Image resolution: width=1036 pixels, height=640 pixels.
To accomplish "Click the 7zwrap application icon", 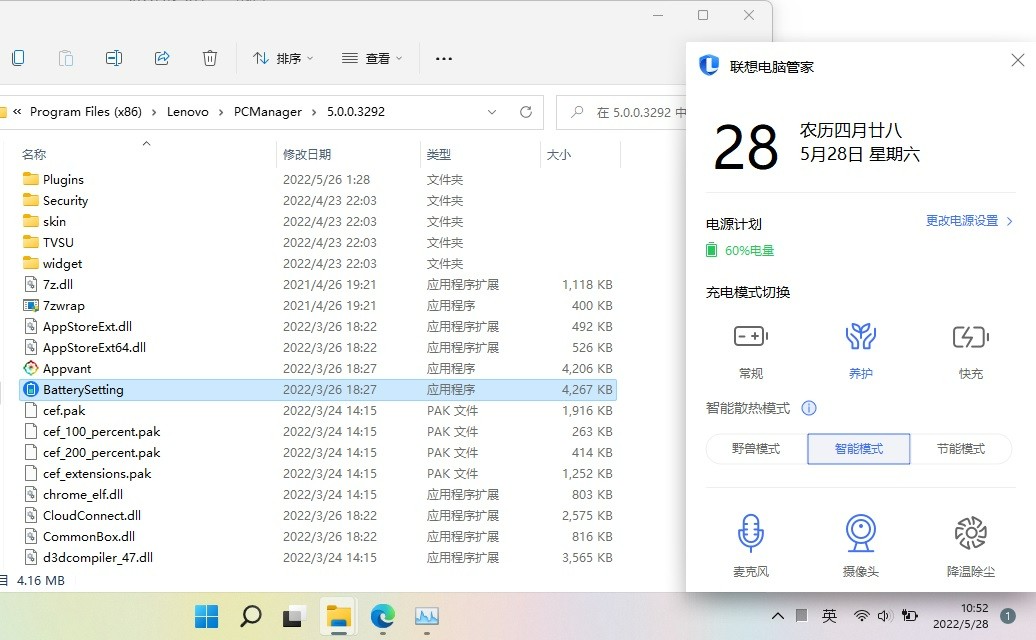I will [x=30, y=305].
